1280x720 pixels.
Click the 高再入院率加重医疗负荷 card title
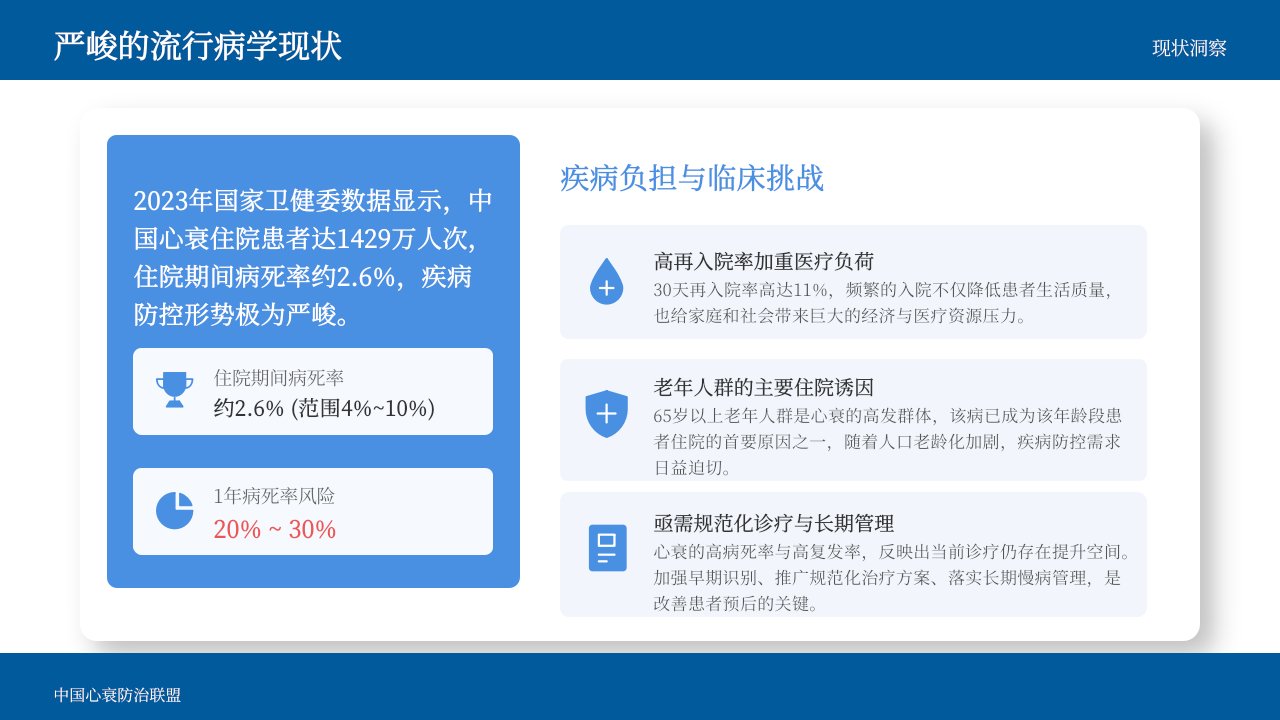click(x=764, y=262)
